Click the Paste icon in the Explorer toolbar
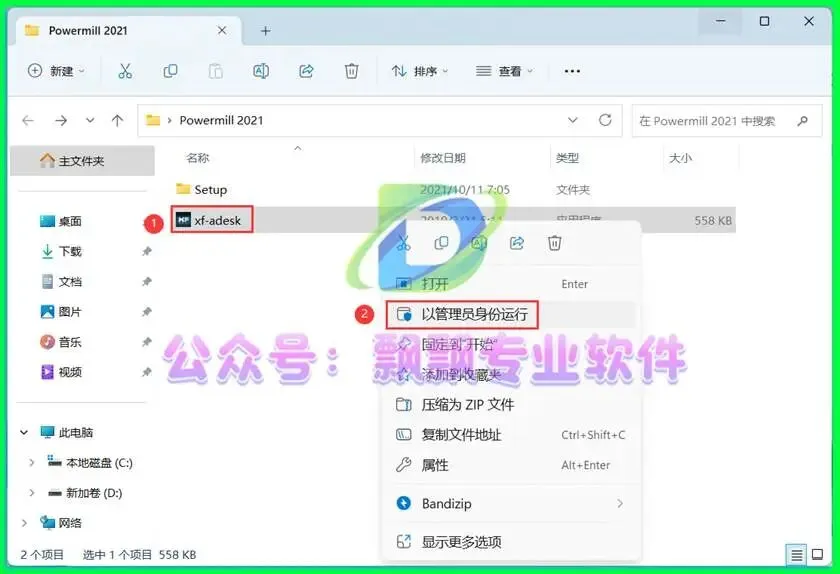 pyautogui.click(x=215, y=71)
